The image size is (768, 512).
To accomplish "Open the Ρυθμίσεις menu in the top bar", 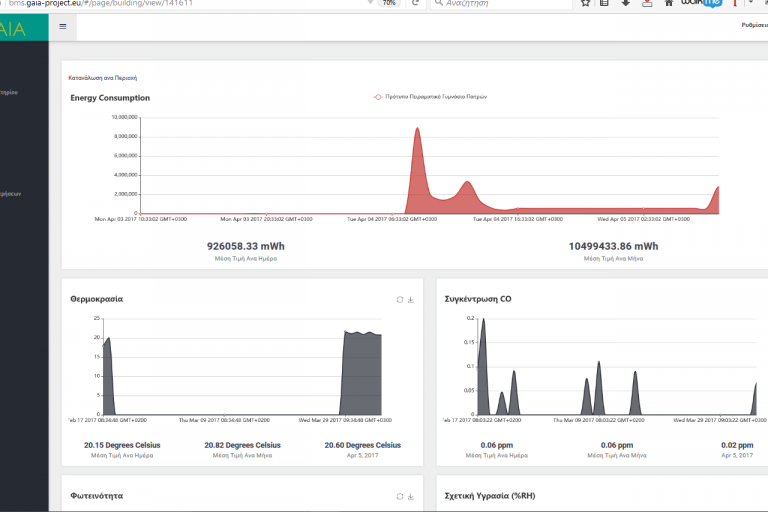I will click(x=753, y=27).
